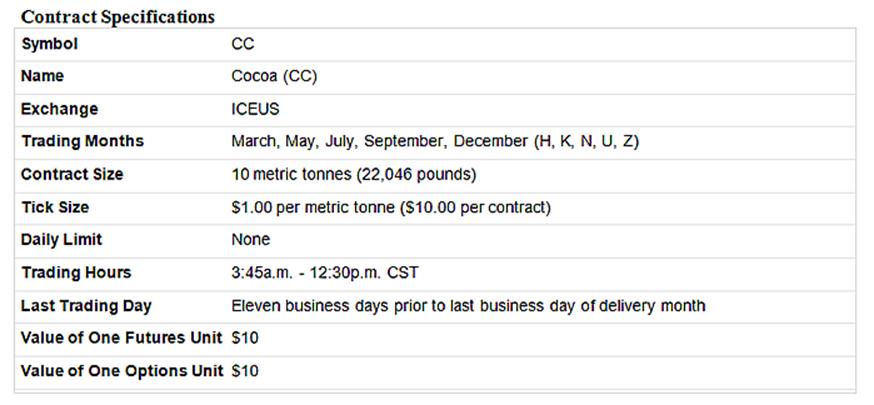This screenshot has height=405, width=874.
Task: Click the Daily Limit label
Action: 62,240
